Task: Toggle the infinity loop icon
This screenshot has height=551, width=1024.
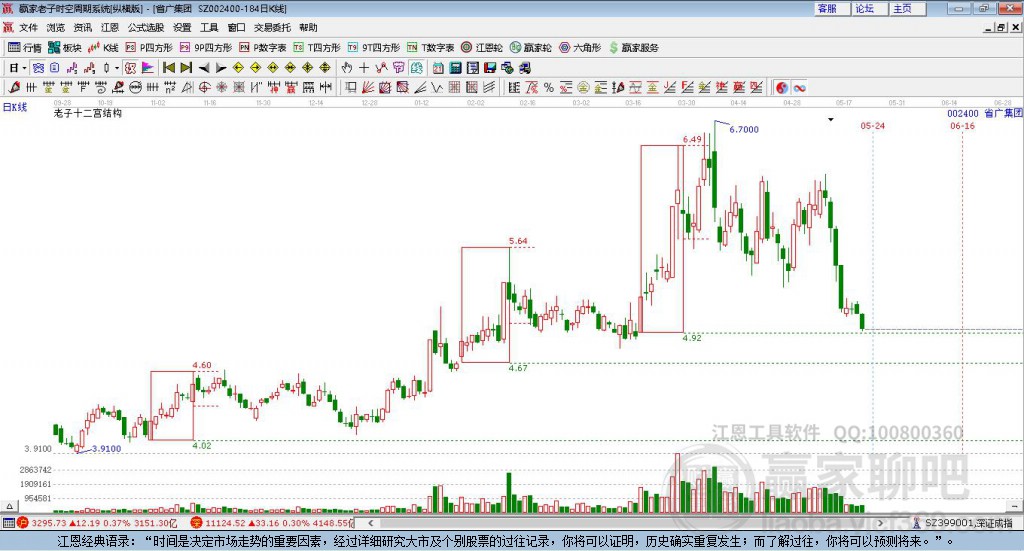Action: pyautogui.click(x=799, y=87)
